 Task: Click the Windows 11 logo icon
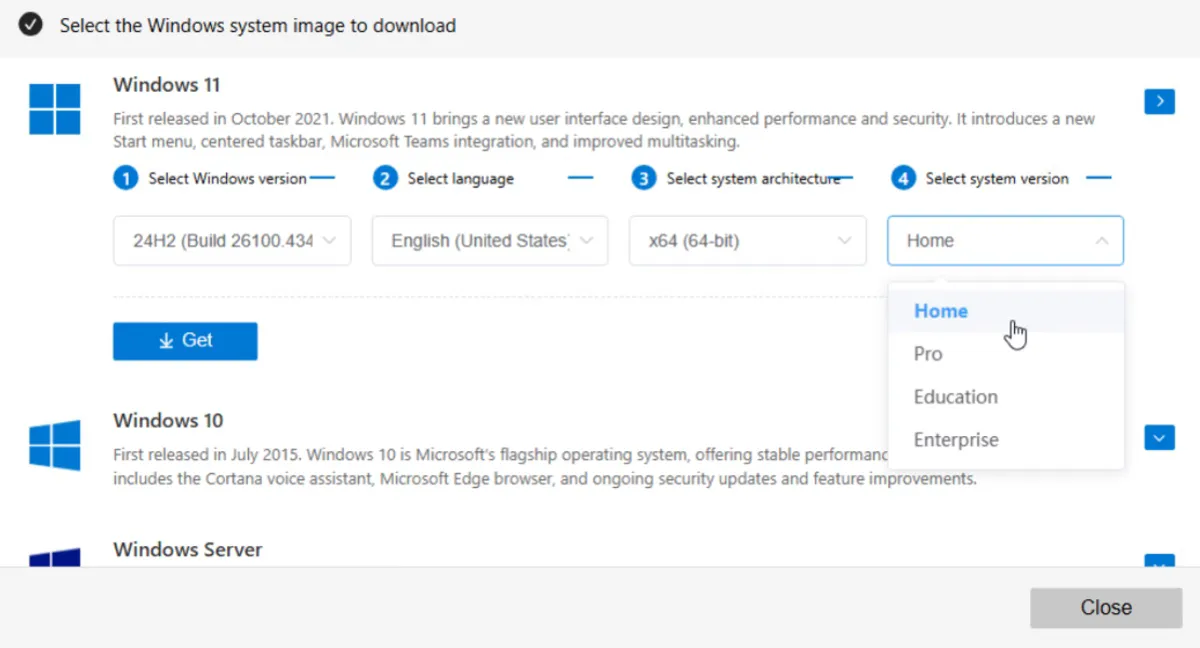click(x=54, y=109)
